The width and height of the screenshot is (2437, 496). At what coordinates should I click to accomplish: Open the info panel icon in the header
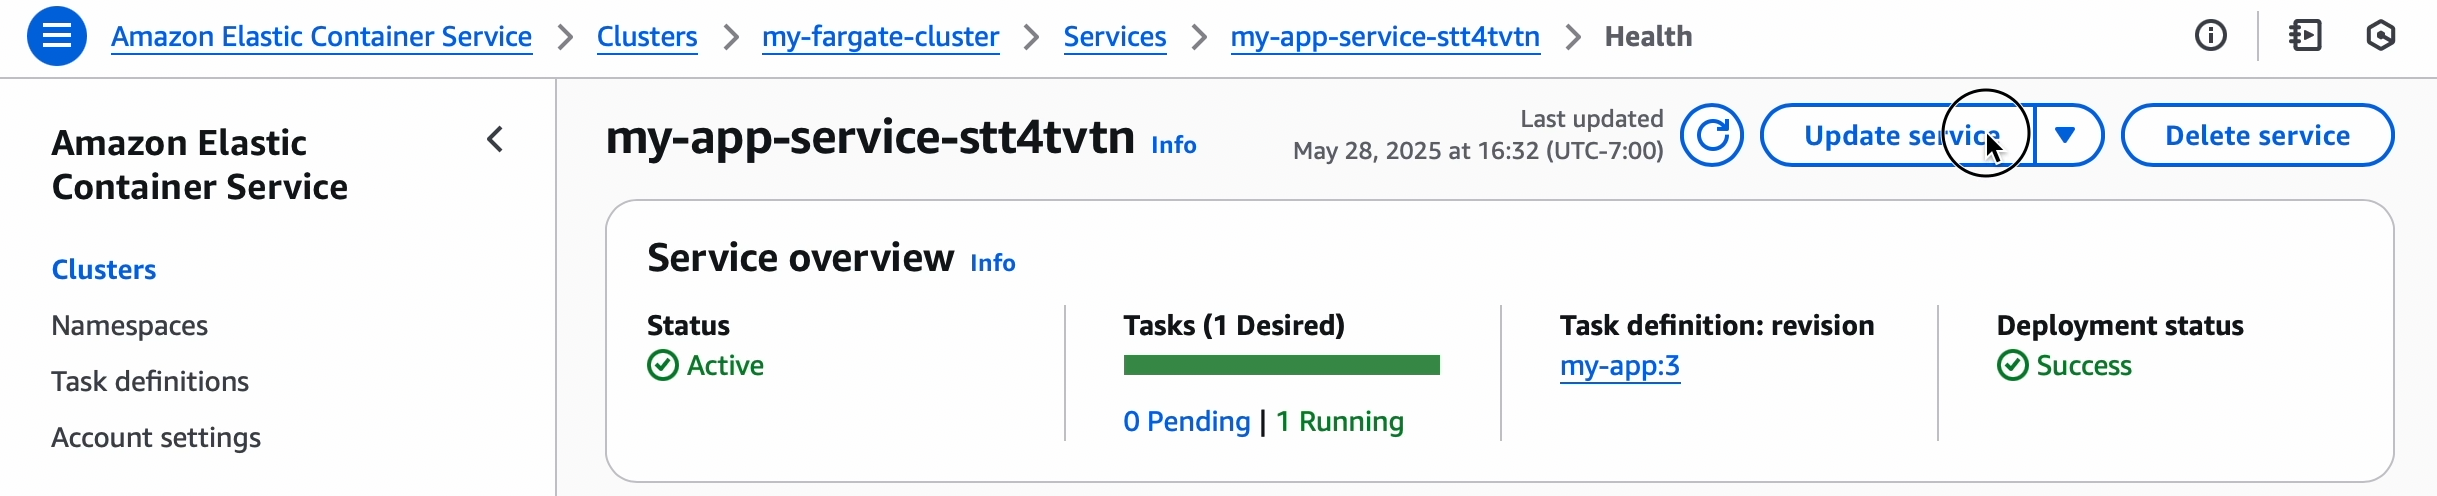[x=2211, y=36]
